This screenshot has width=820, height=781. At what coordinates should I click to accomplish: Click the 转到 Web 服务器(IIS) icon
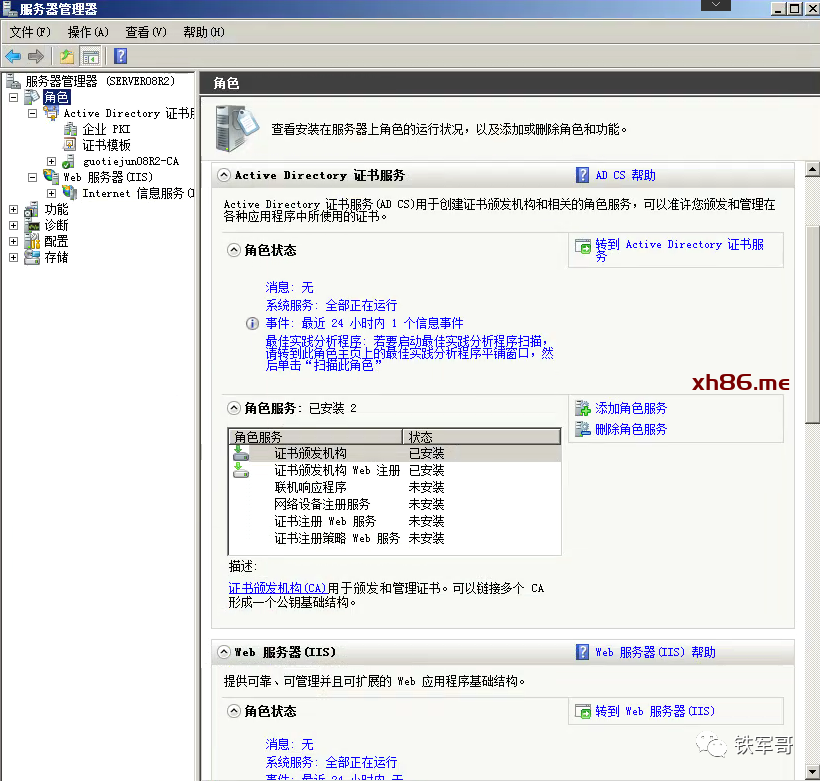pyautogui.click(x=583, y=711)
